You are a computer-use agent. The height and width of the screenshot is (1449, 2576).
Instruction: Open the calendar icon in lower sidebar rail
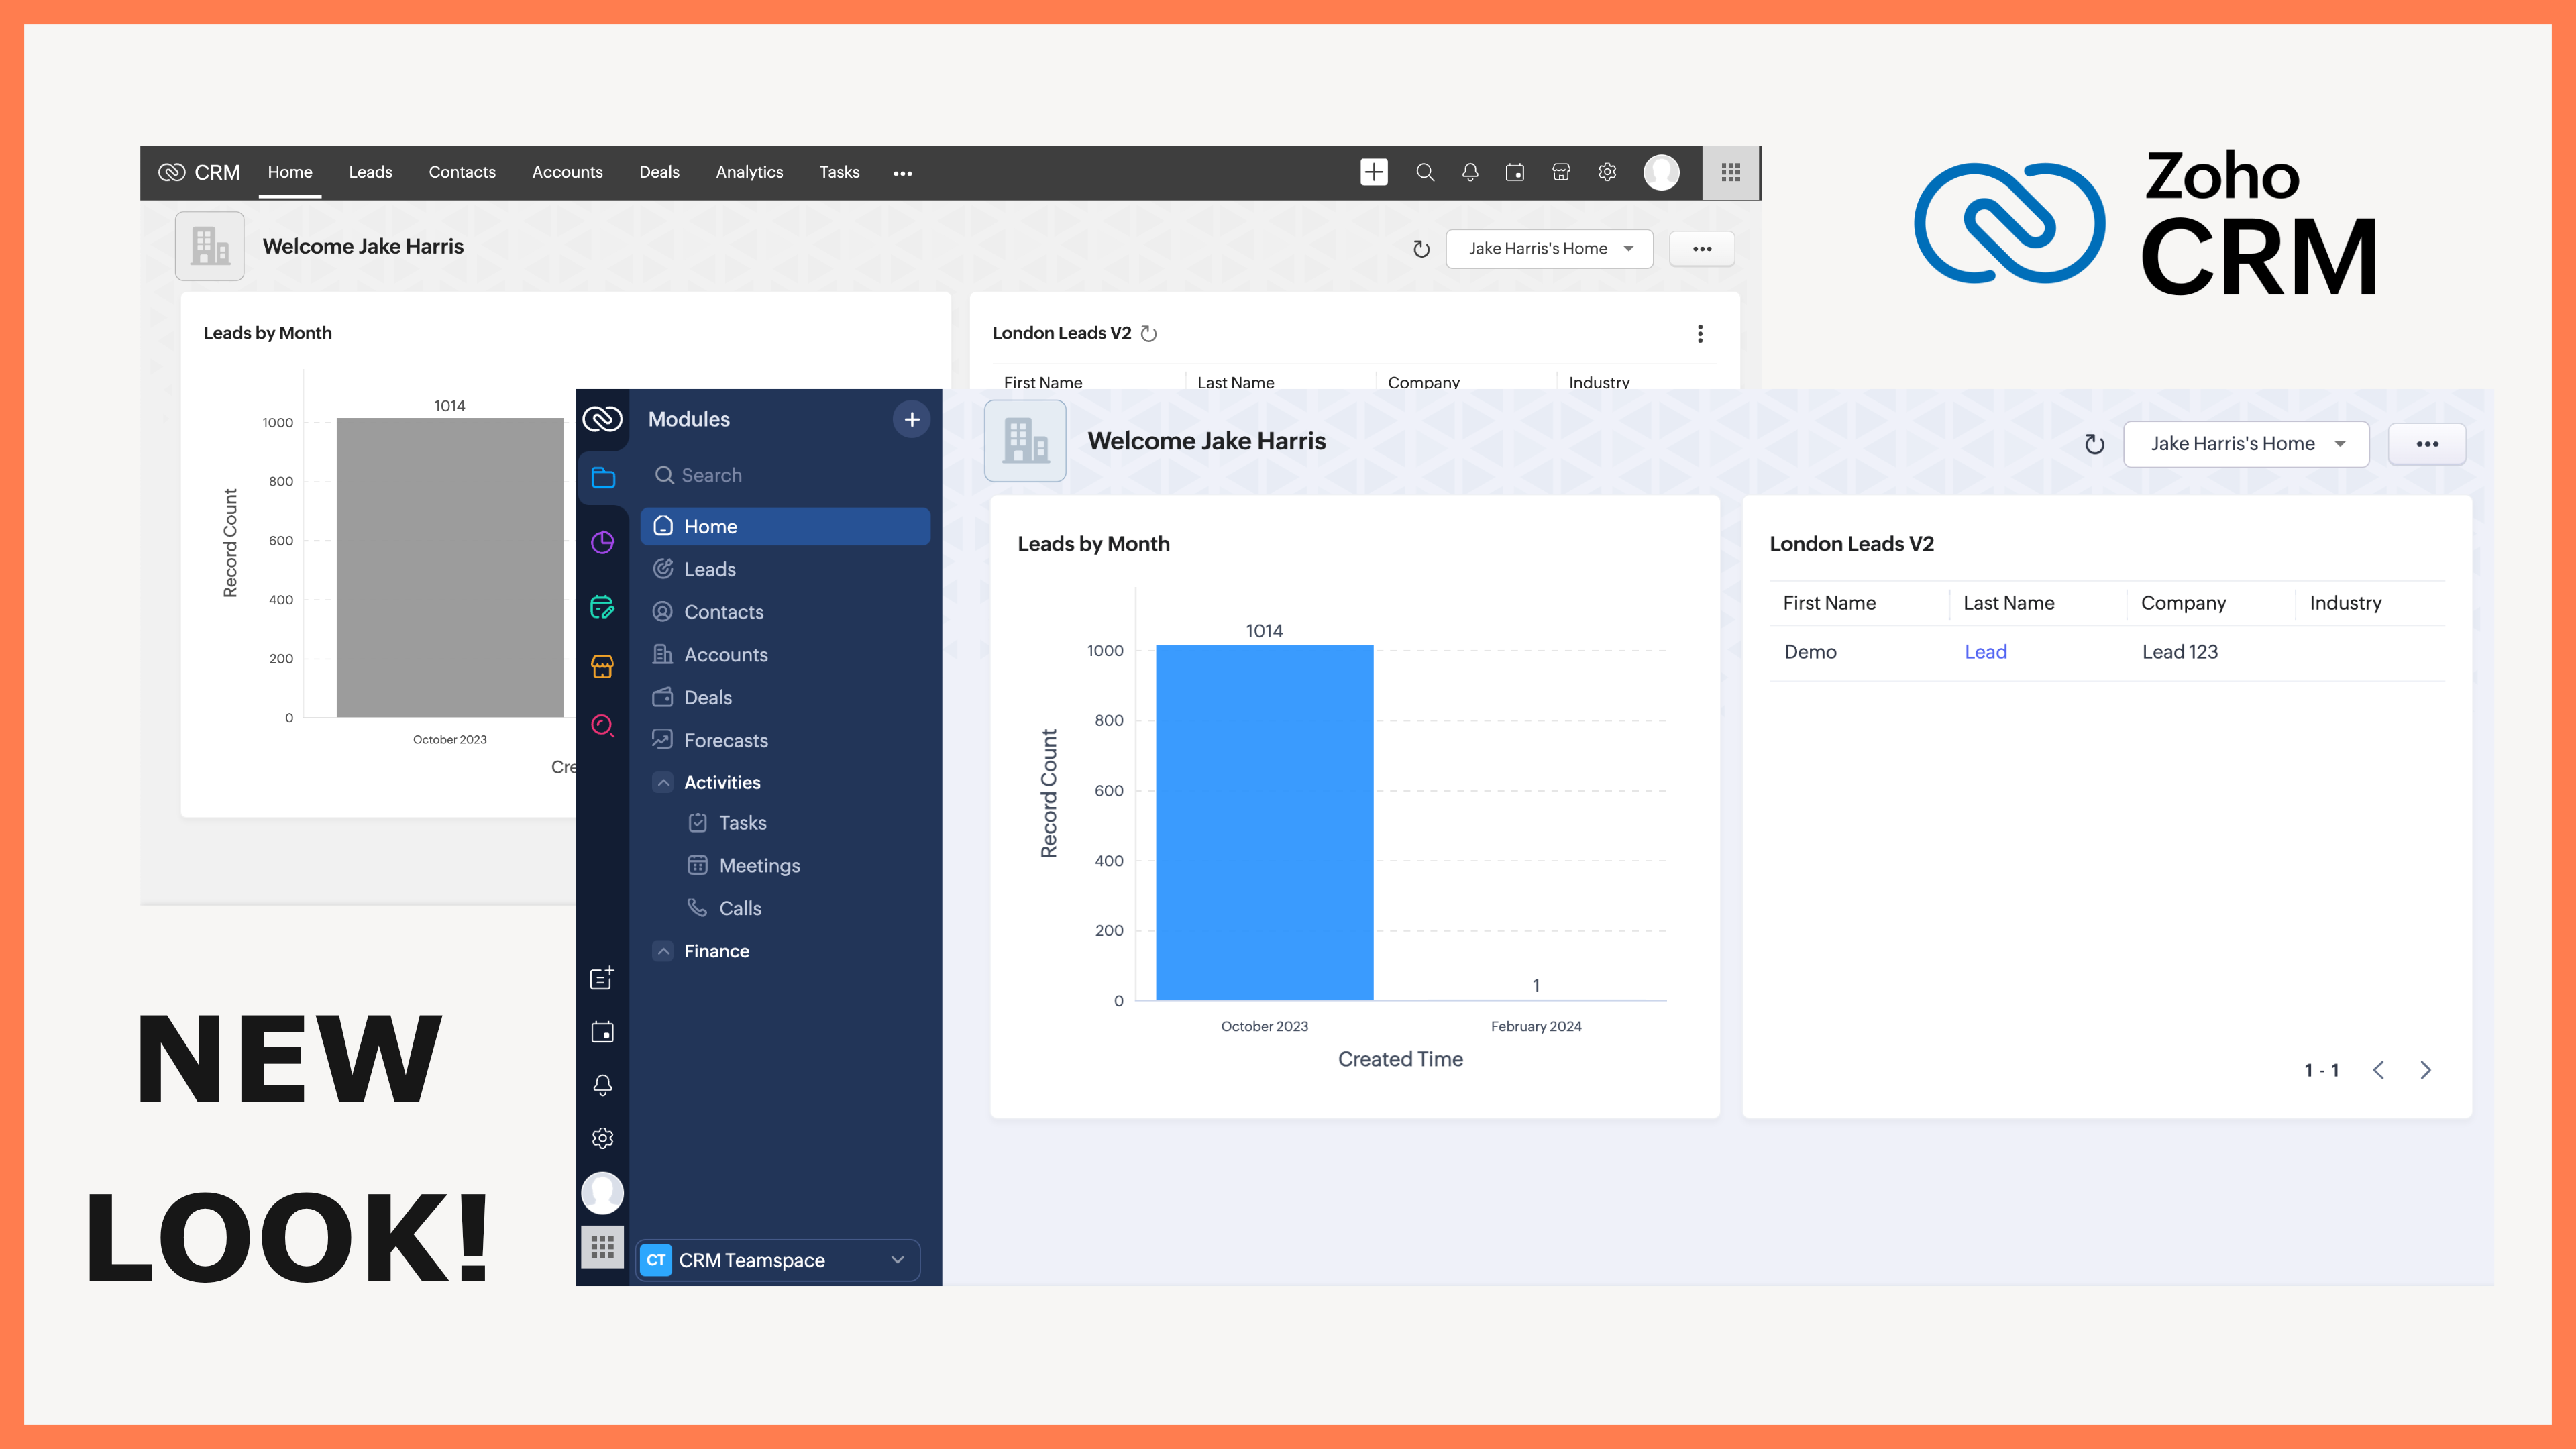point(602,1032)
